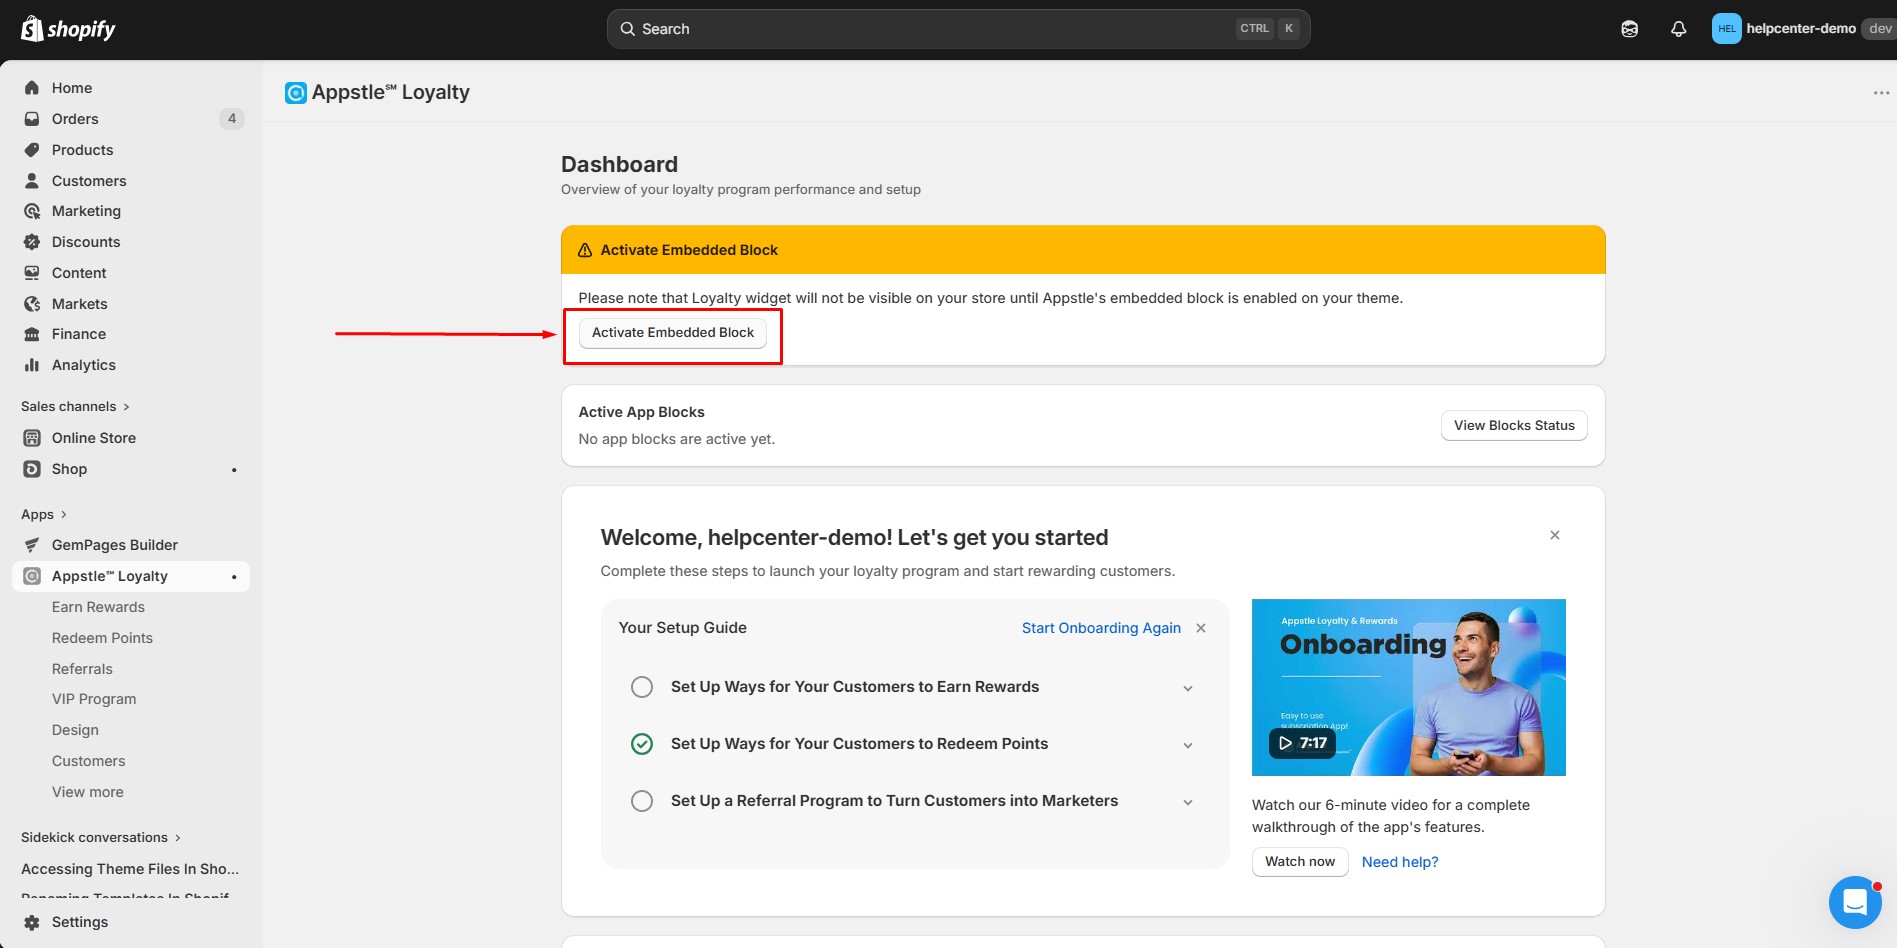Screen dimensions: 1897x948
Task: Click Start Onboarding Again link
Action: pos(1100,628)
